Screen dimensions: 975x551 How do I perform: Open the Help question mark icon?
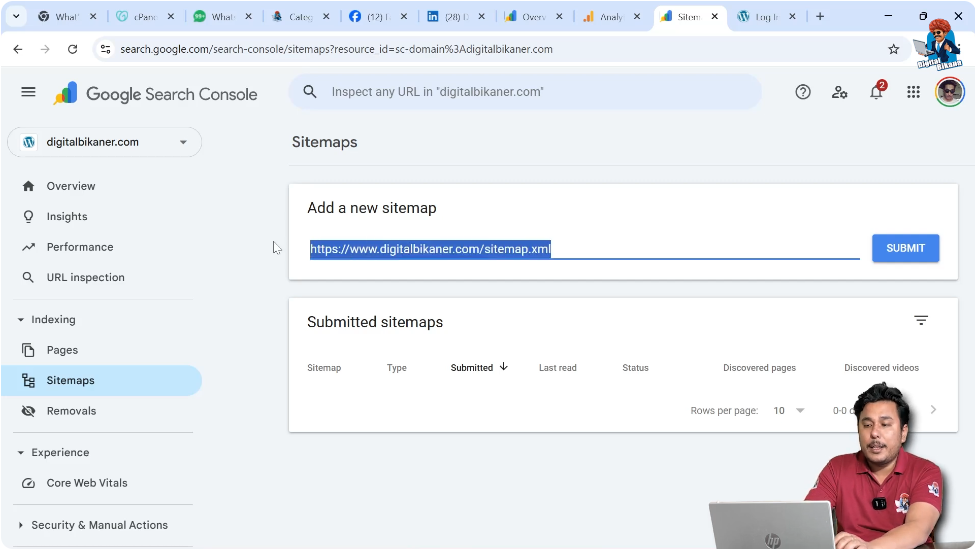[803, 92]
